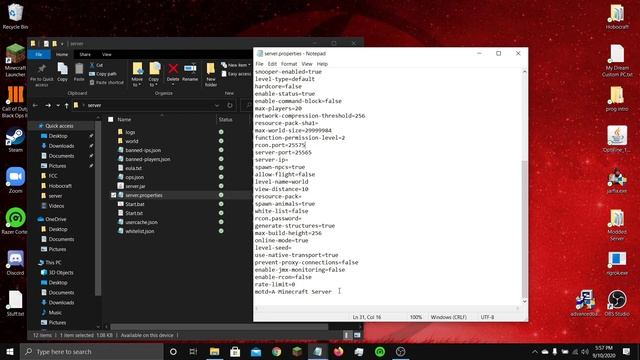Open the Recycle Bin desktop icon
Screen dimensions: 640x360
[x=15, y=16]
